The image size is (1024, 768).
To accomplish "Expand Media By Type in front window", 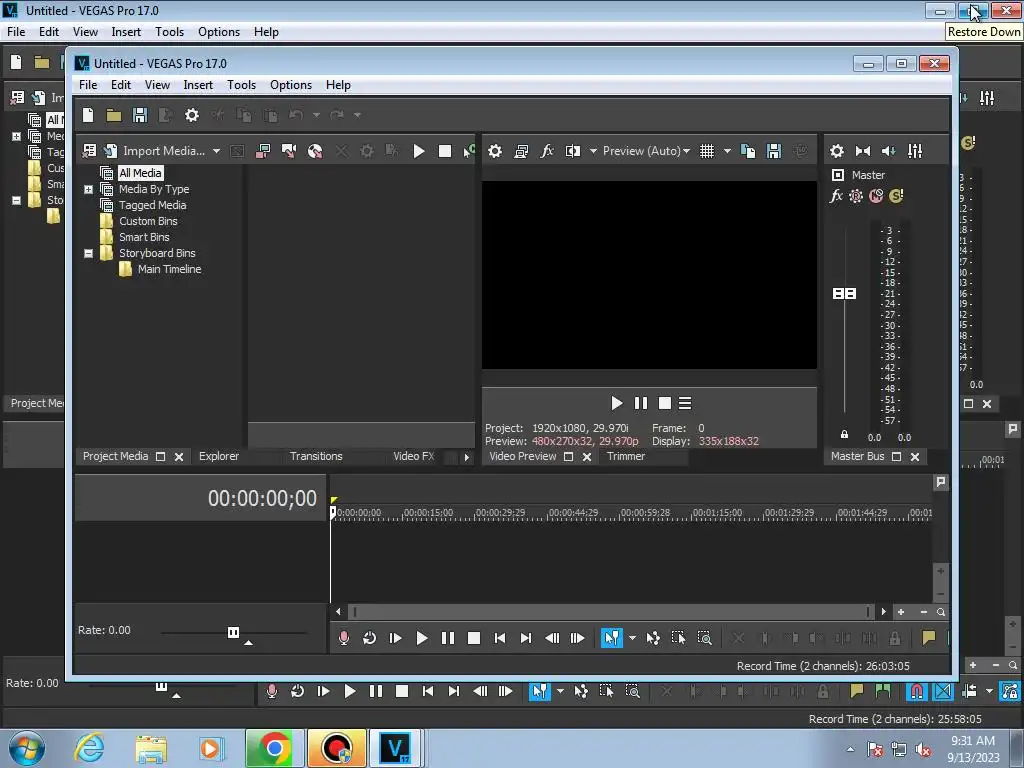I will point(89,189).
